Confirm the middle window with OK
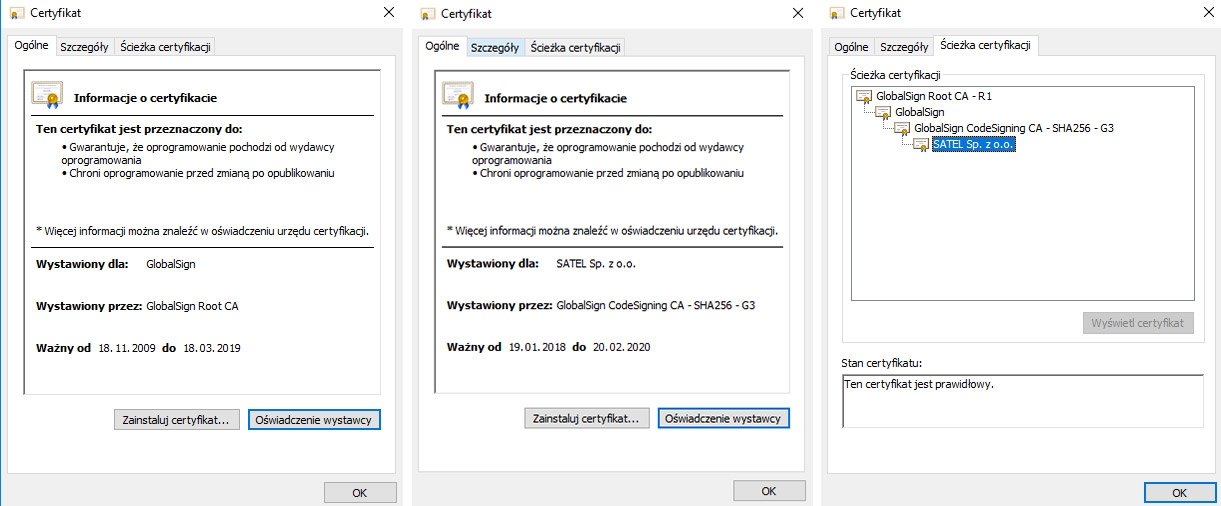This screenshot has width=1221, height=506. coord(769,491)
